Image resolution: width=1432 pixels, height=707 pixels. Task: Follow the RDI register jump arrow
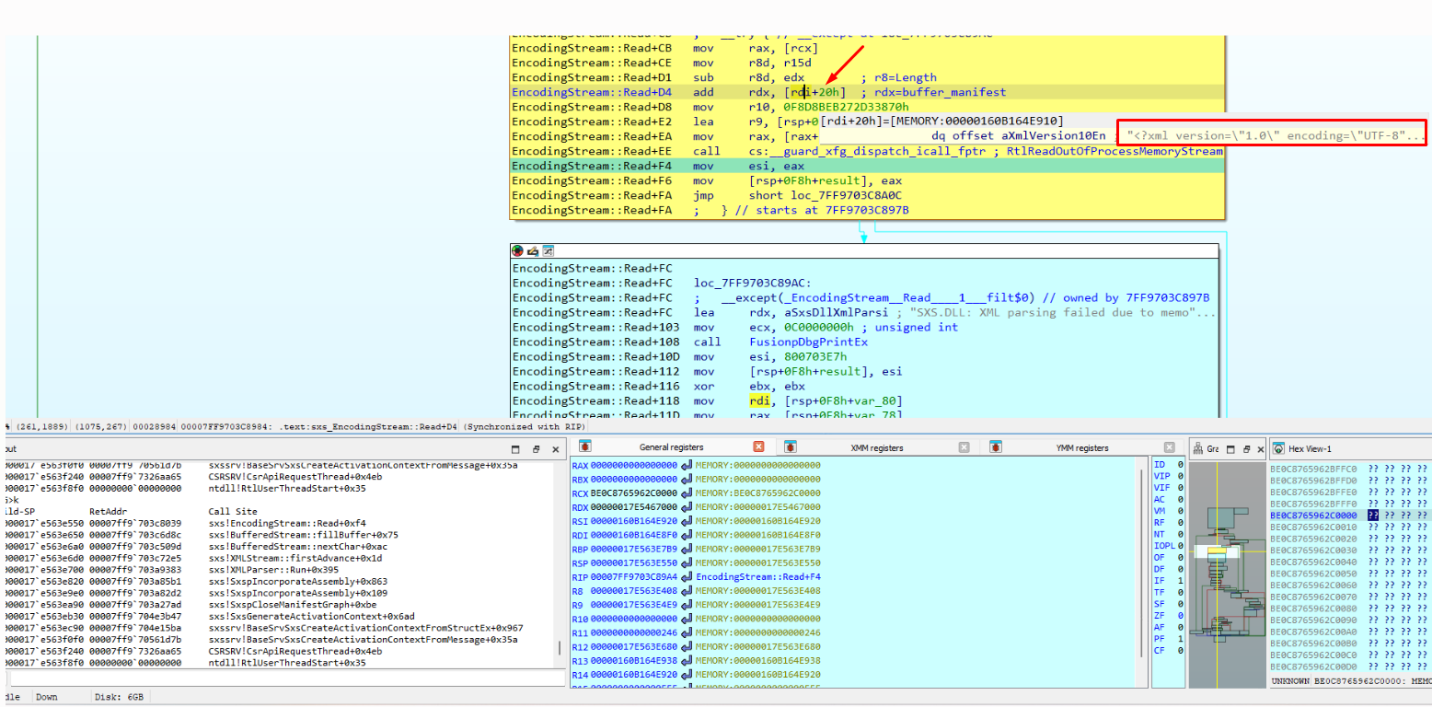pos(687,535)
